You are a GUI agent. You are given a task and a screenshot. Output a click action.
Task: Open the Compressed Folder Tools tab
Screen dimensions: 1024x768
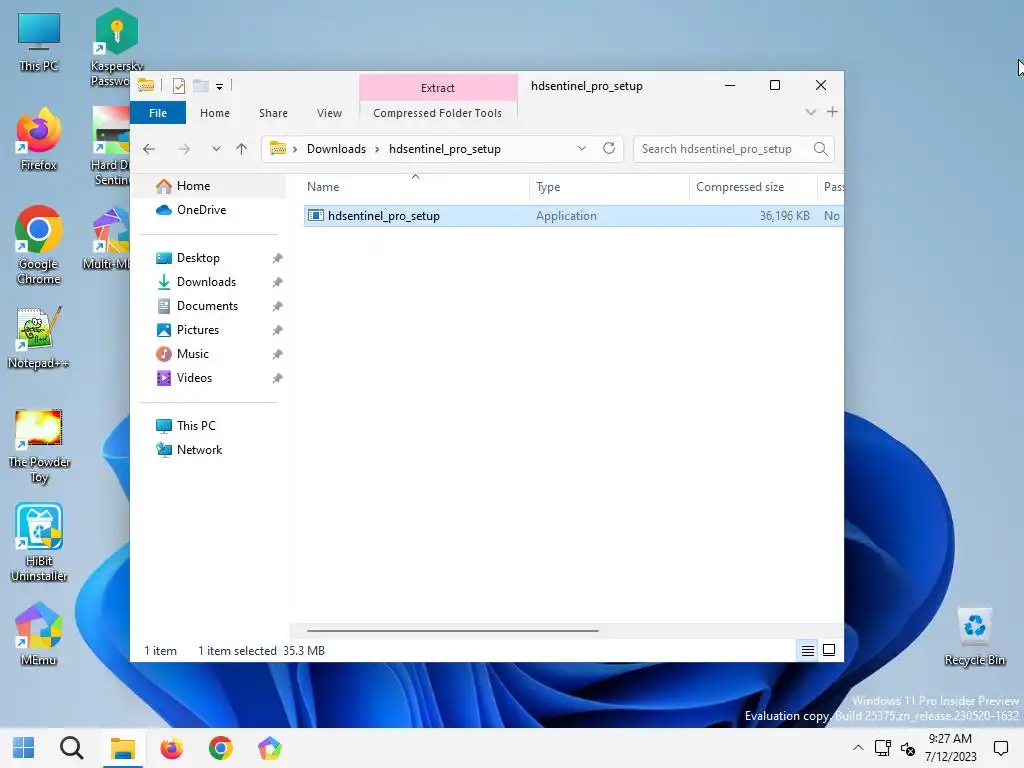click(x=438, y=113)
